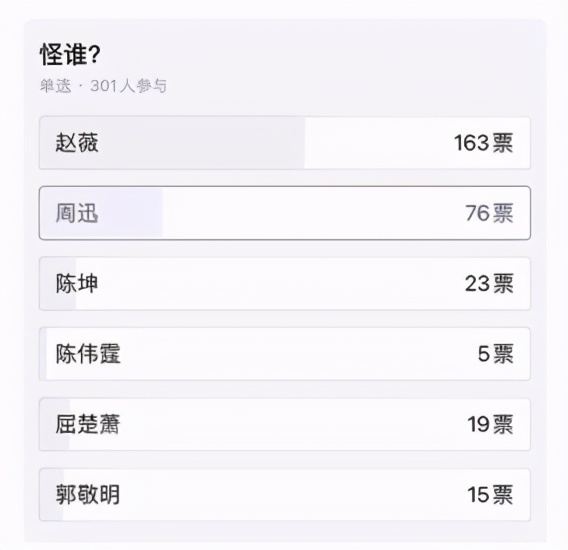Click the 163票 vote count
Image resolution: width=568 pixels, height=550 pixels.
[484, 143]
